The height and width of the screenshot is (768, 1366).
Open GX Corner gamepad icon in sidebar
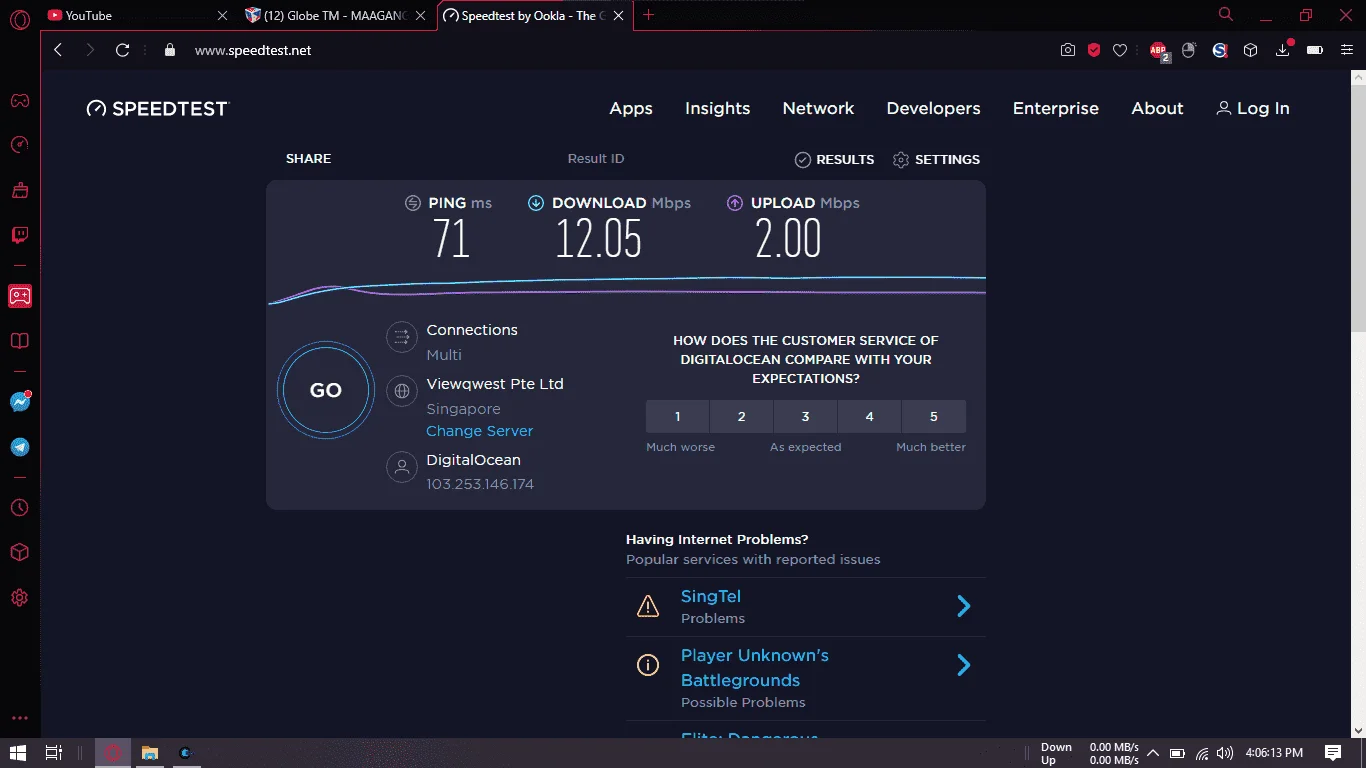tap(19, 100)
